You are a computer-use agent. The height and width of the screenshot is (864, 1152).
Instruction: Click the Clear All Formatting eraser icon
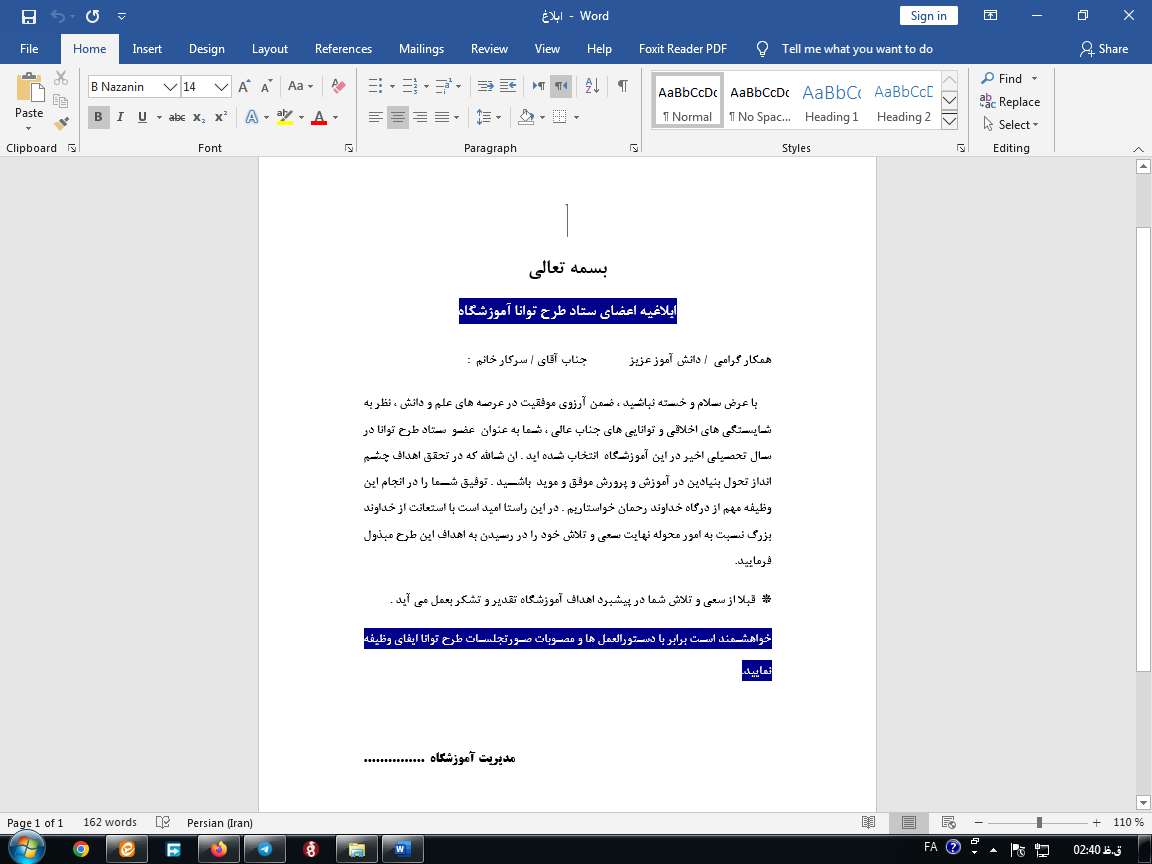click(338, 87)
